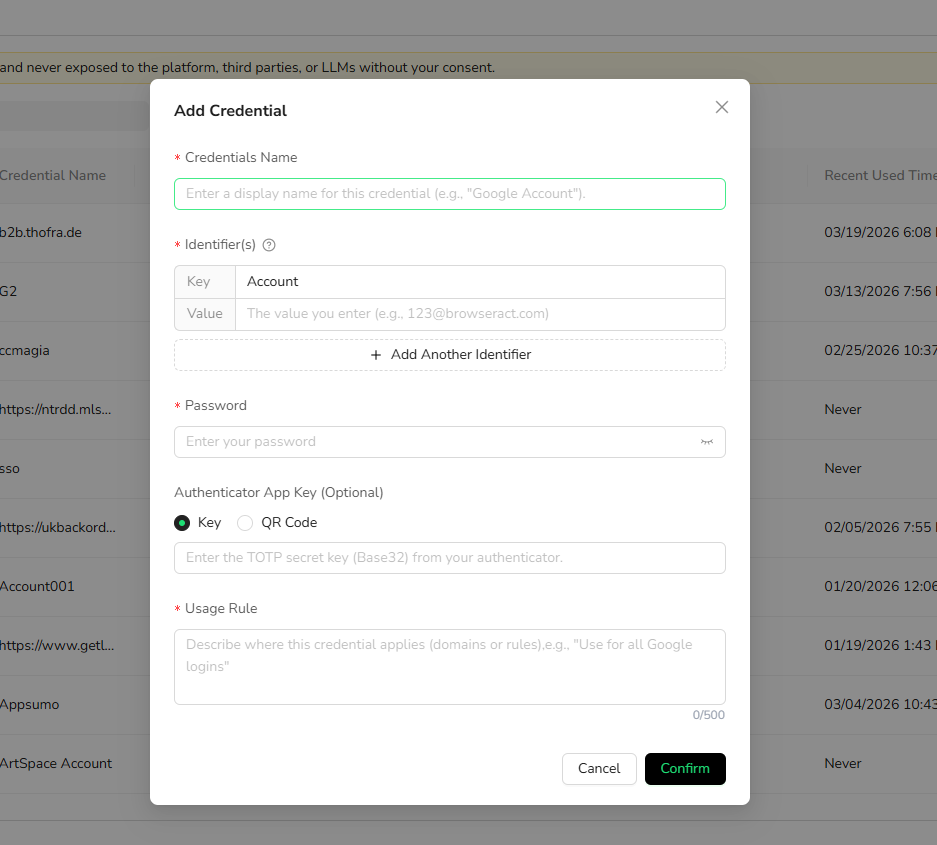
Task: Select the sso credential row
Action: point(10,469)
